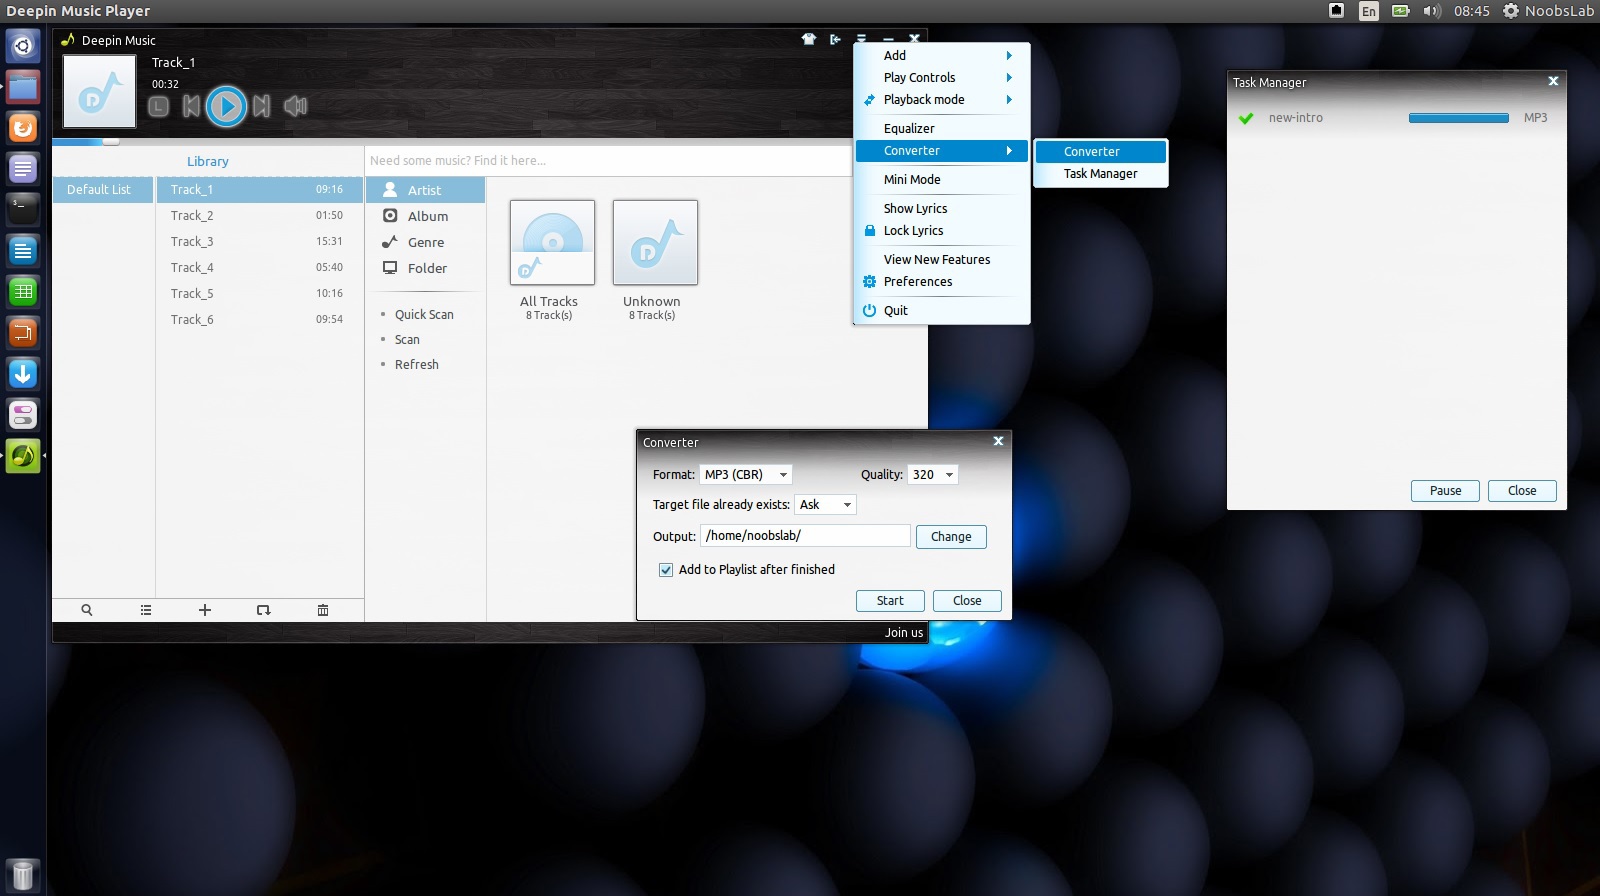Skip to the next track

[262, 106]
